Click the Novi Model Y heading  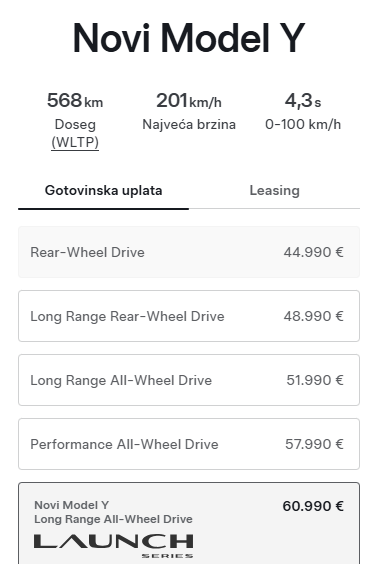[189, 38]
